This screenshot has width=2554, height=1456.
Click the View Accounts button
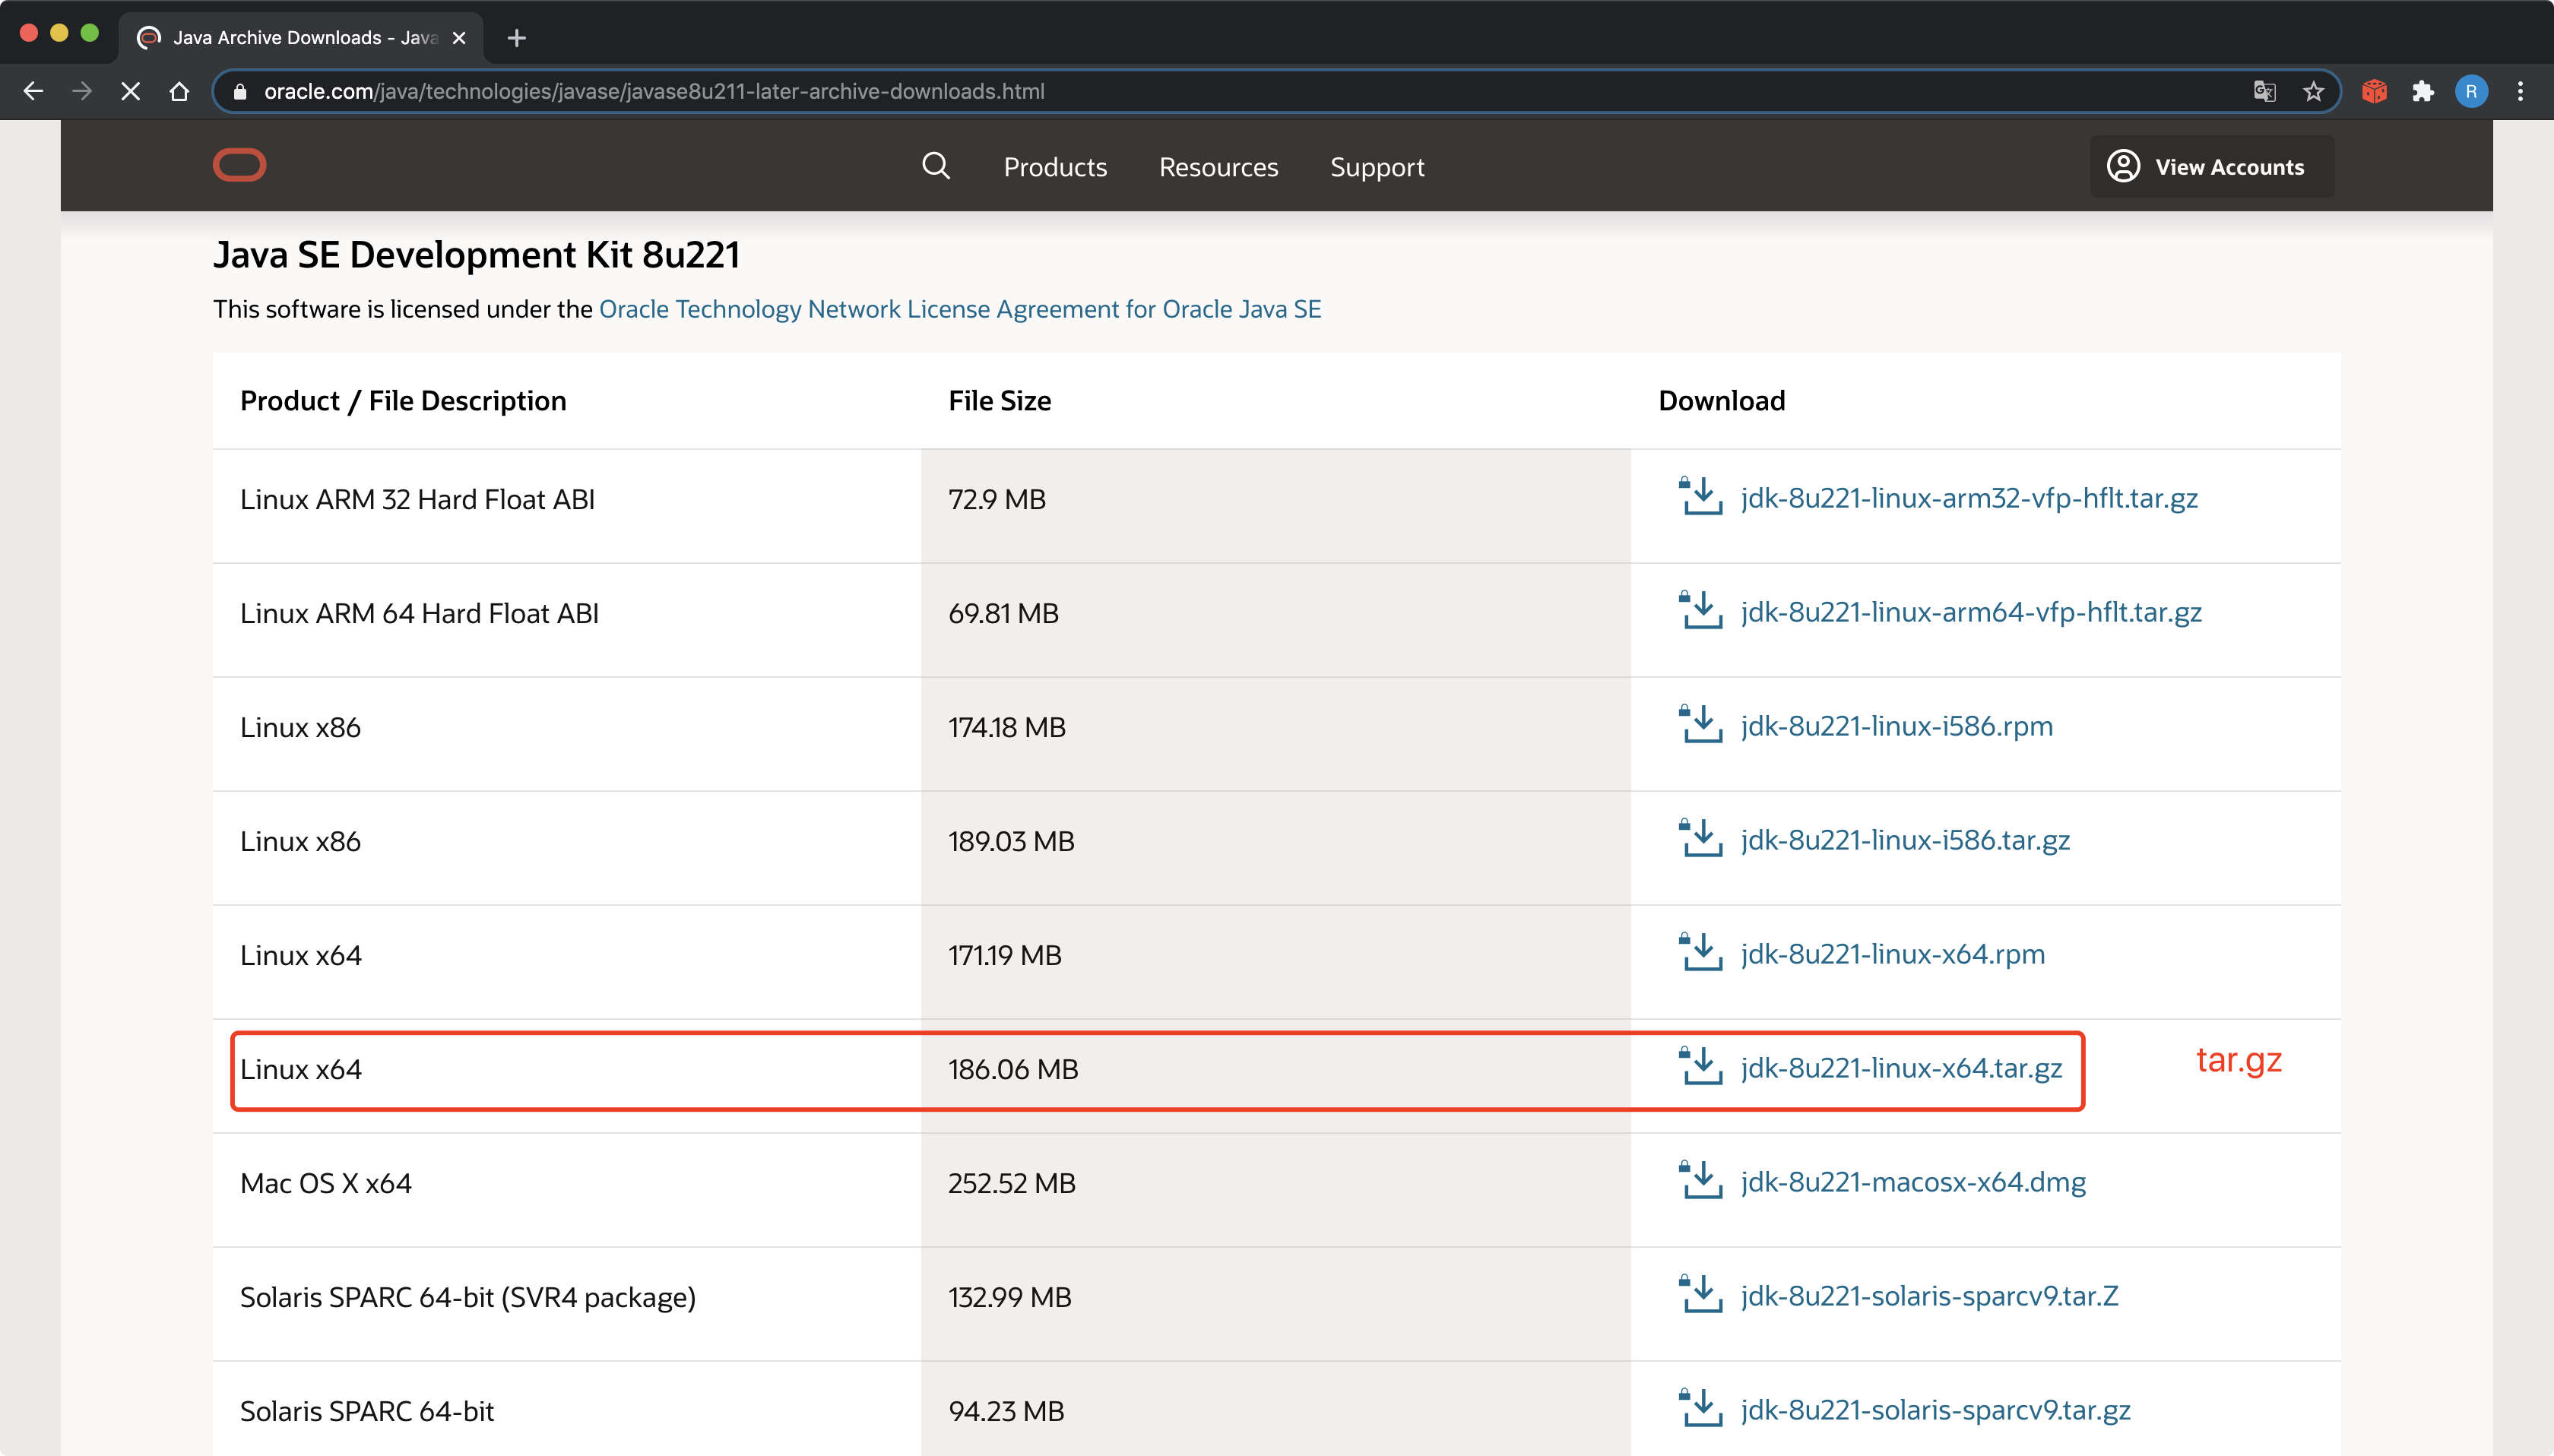click(2211, 167)
